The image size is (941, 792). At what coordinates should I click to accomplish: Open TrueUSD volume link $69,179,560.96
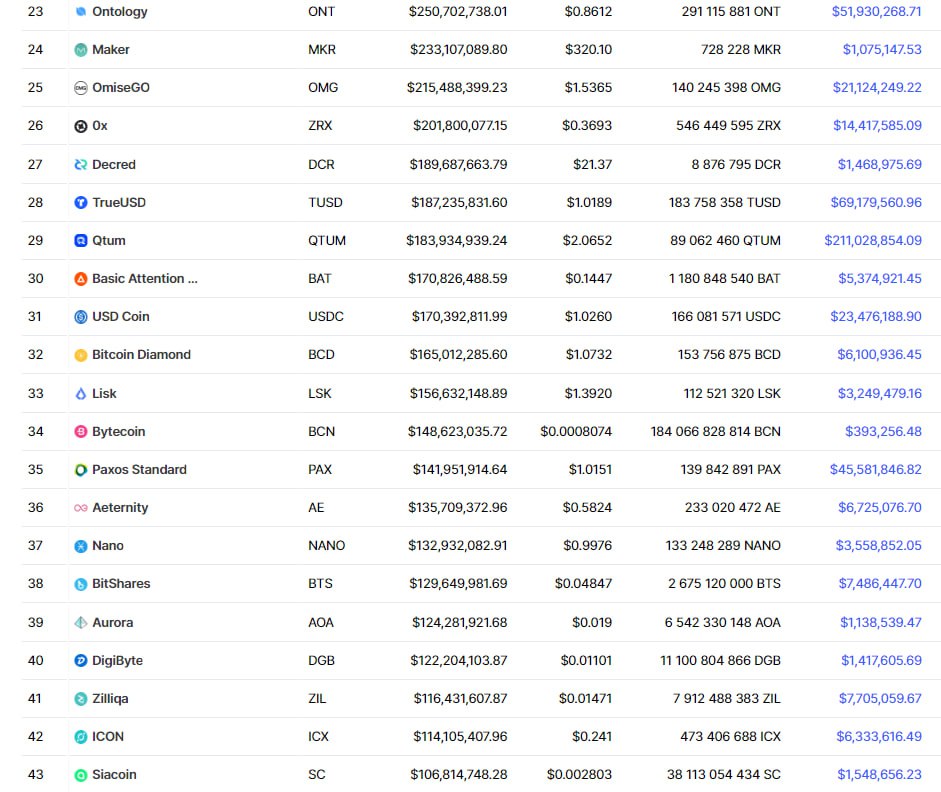click(x=876, y=203)
